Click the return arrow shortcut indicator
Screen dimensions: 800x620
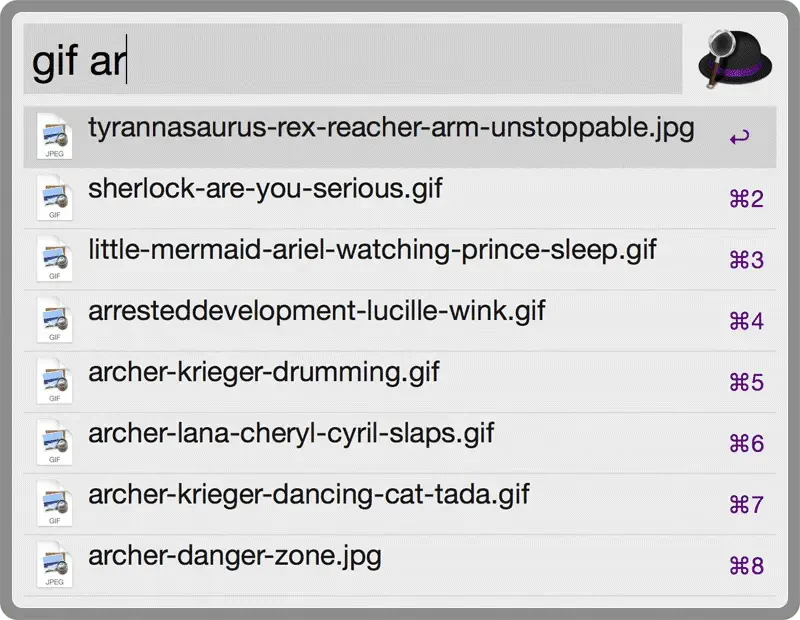point(739,138)
